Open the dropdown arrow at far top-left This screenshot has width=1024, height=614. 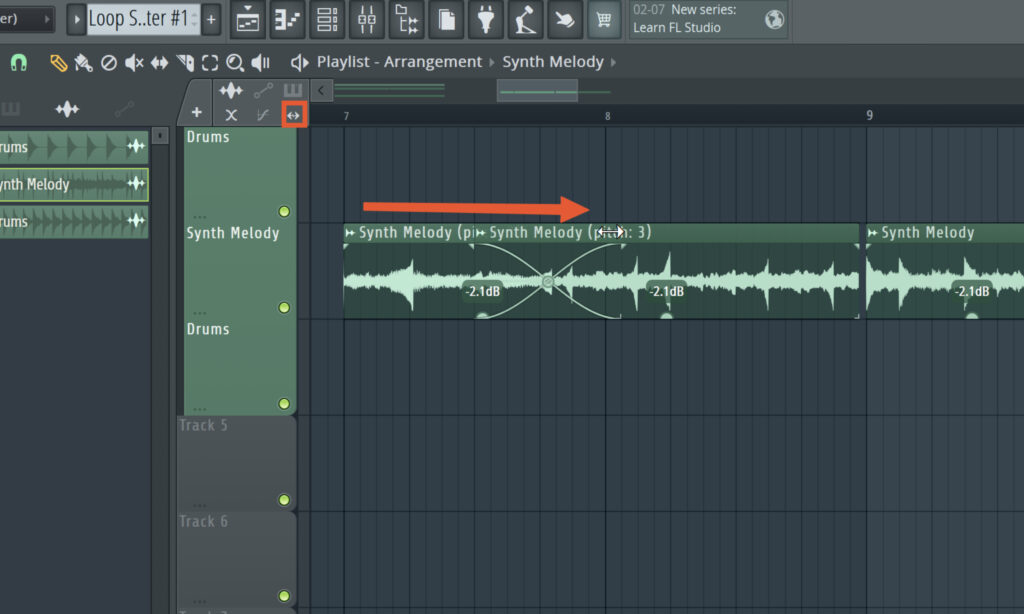[47, 20]
